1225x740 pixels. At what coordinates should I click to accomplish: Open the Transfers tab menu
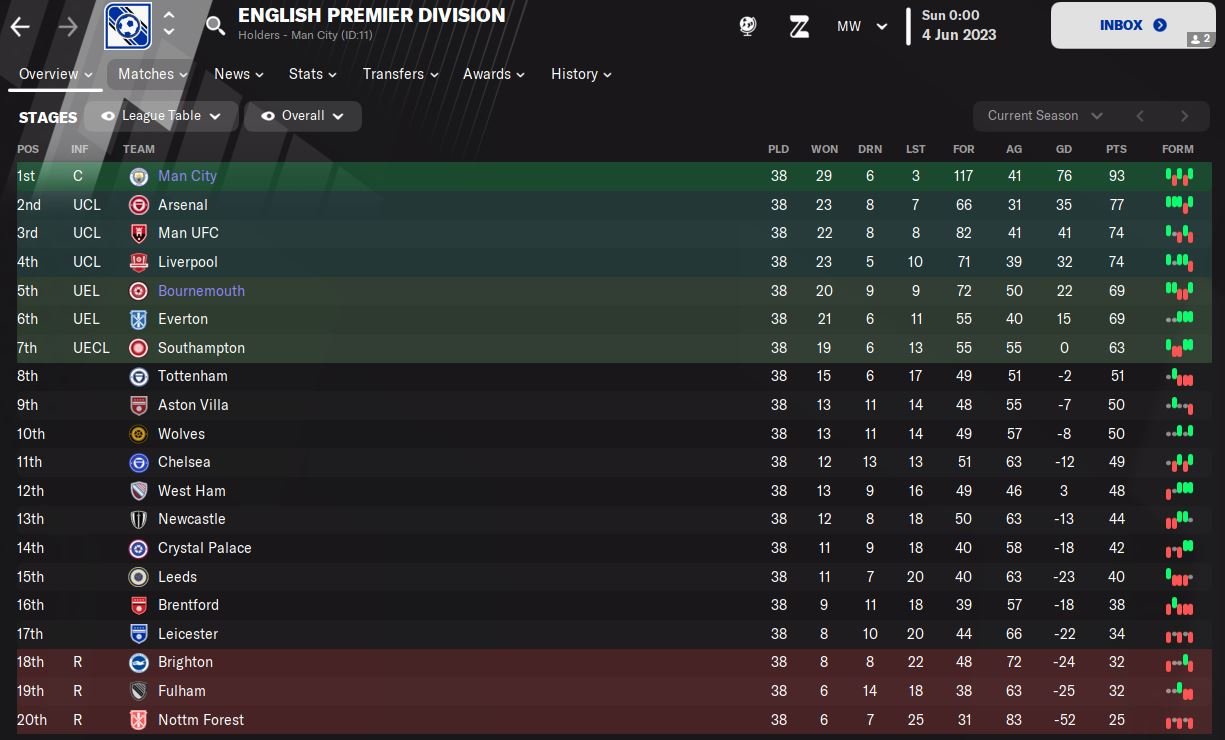[x=400, y=74]
